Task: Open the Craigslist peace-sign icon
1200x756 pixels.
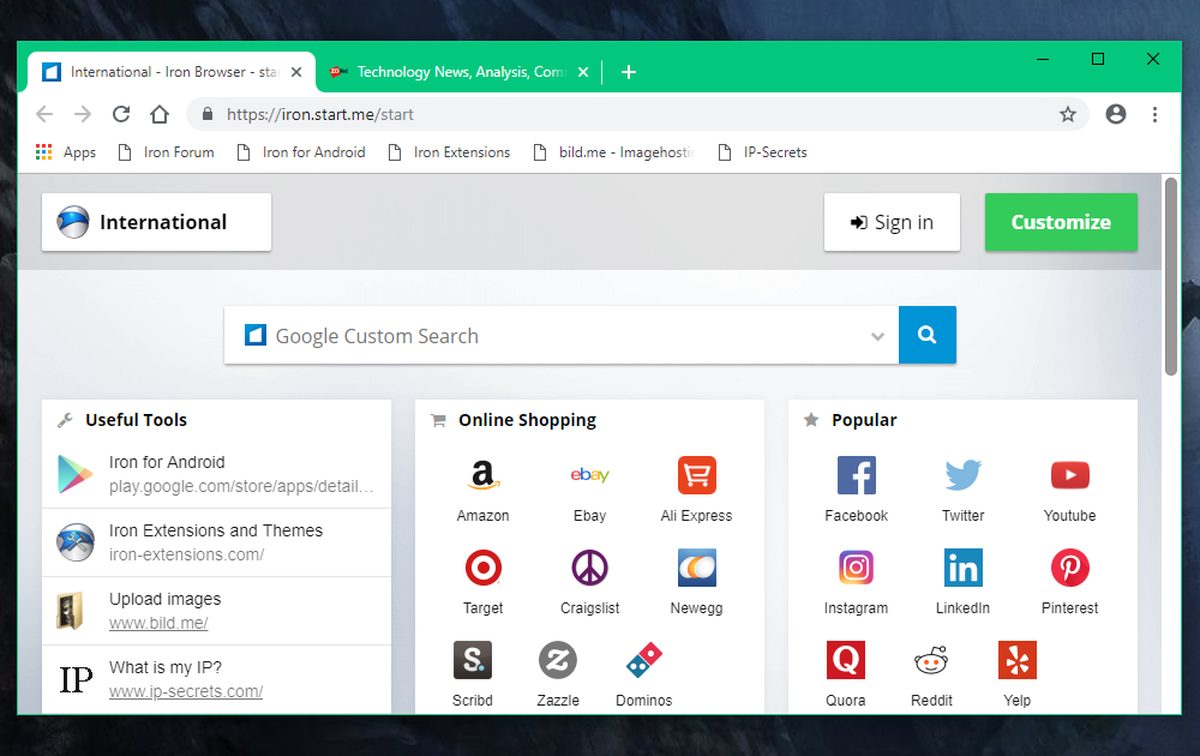Action: pos(590,568)
